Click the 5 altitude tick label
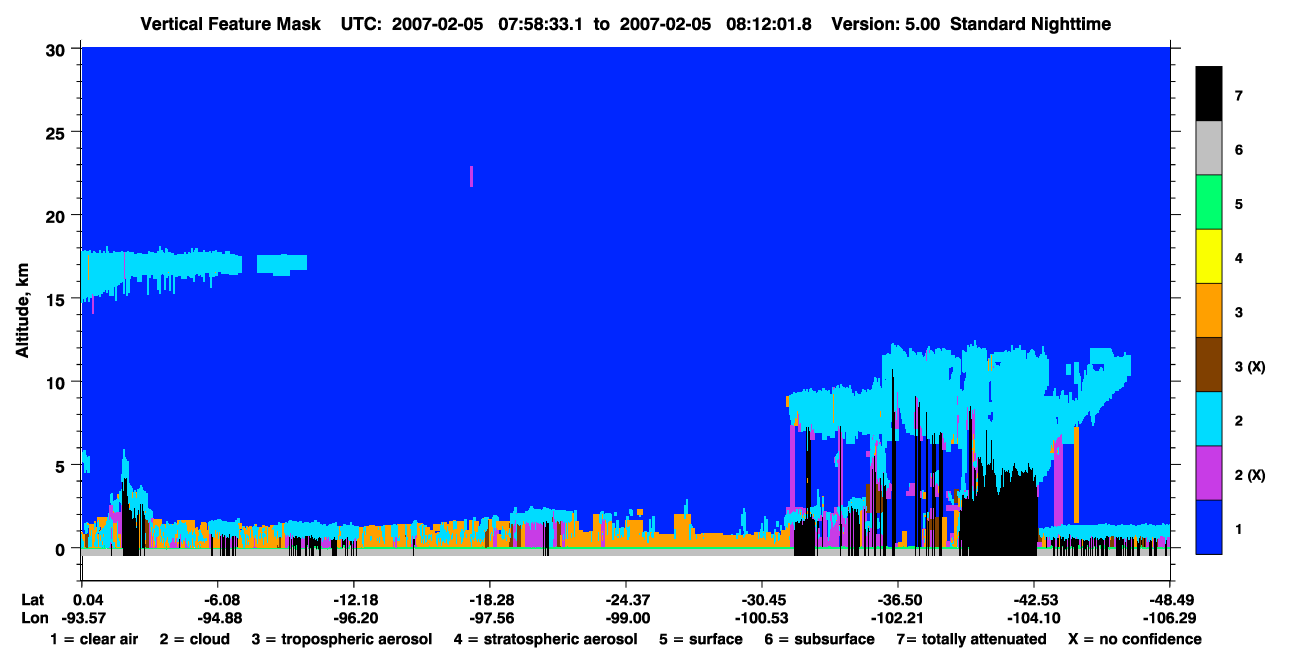 [x=62, y=465]
